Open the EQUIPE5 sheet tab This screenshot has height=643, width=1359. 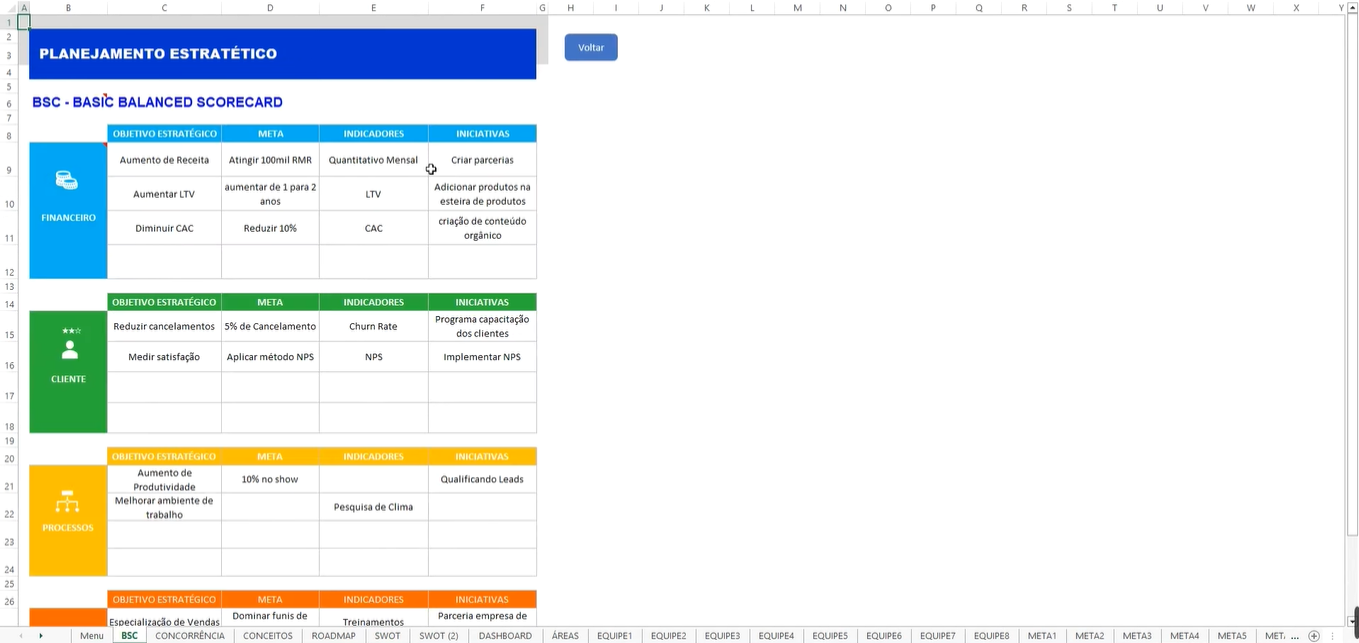coord(830,636)
